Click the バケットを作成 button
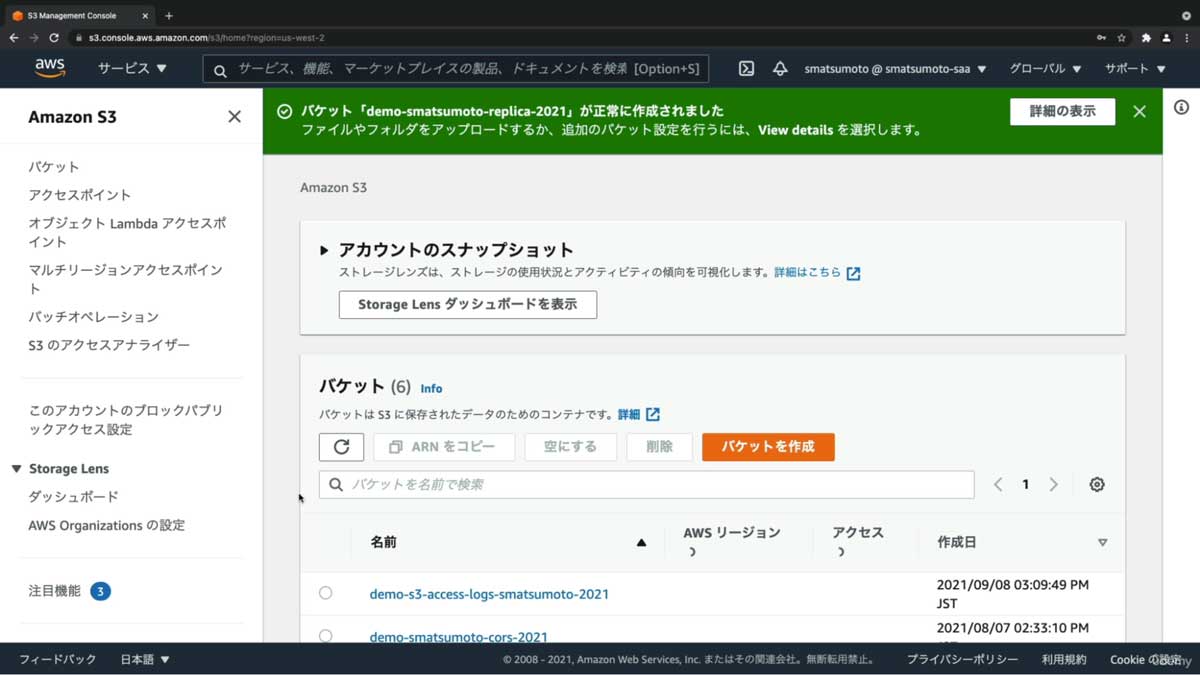 click(768, 447)
